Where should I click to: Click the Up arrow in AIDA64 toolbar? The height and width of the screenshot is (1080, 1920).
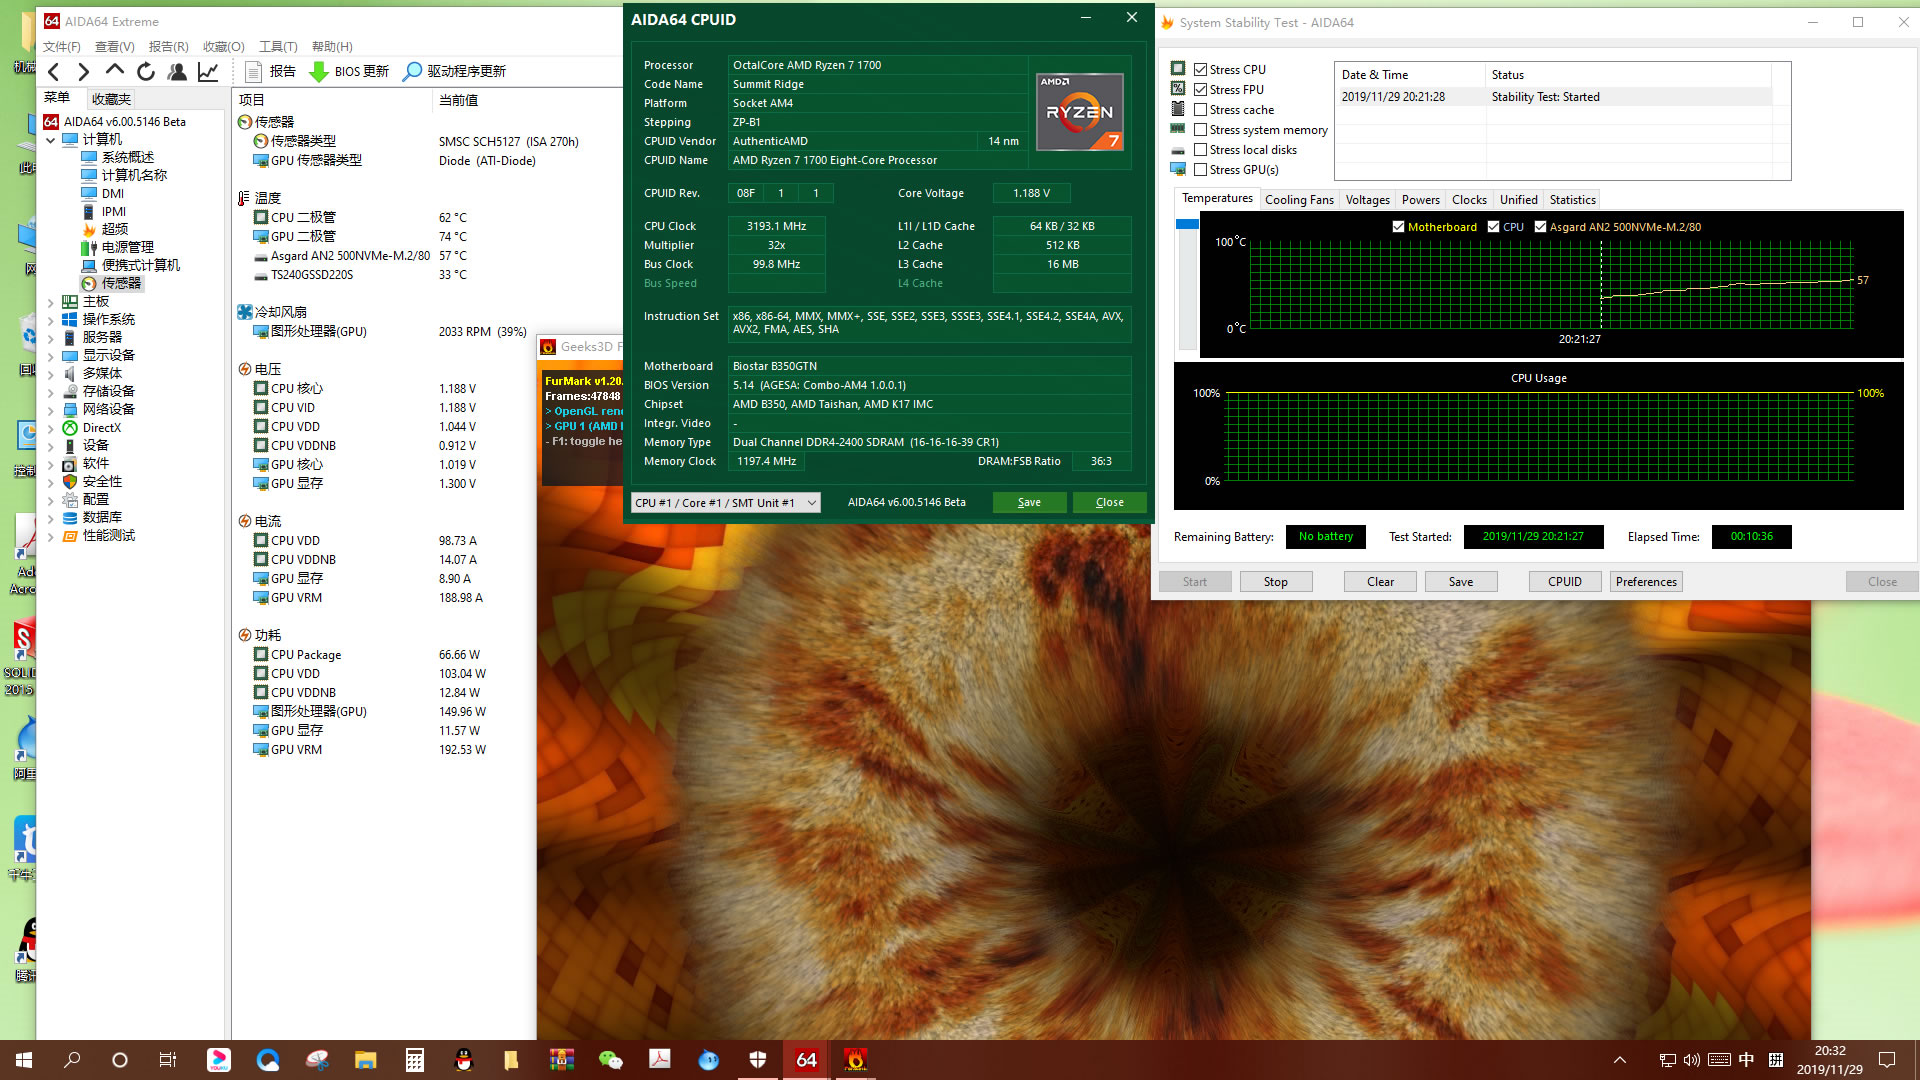point(115,71)
